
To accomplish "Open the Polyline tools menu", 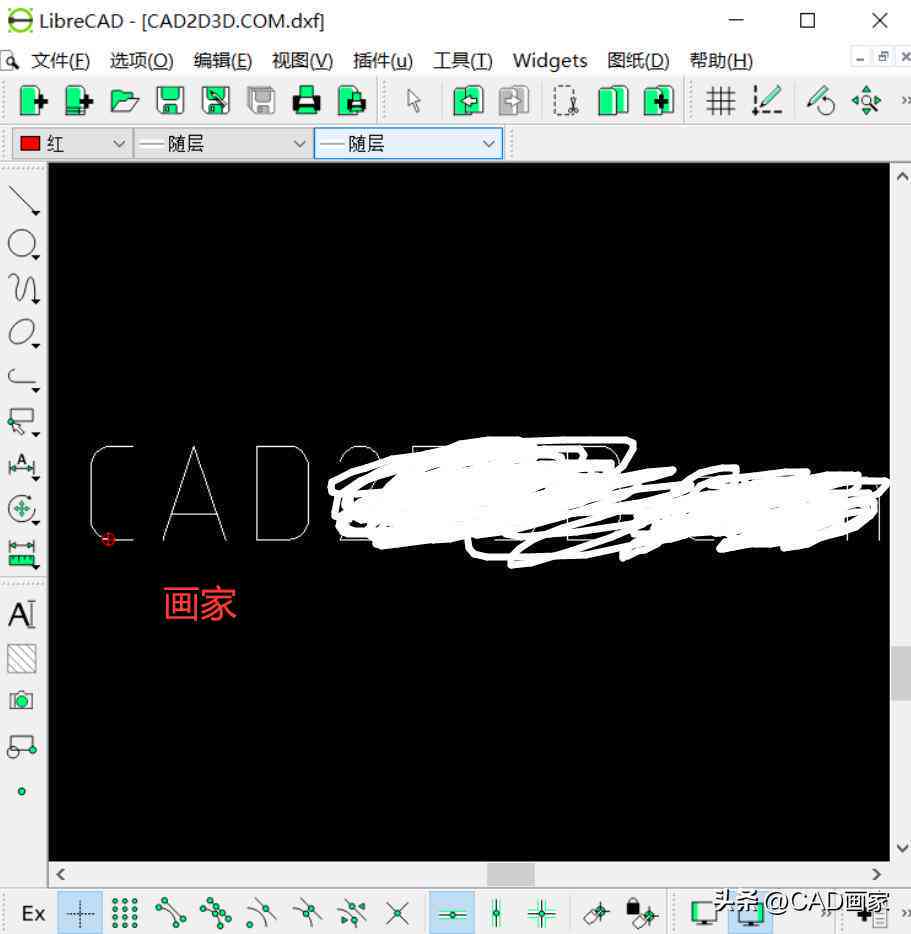I will coord(23,378).
